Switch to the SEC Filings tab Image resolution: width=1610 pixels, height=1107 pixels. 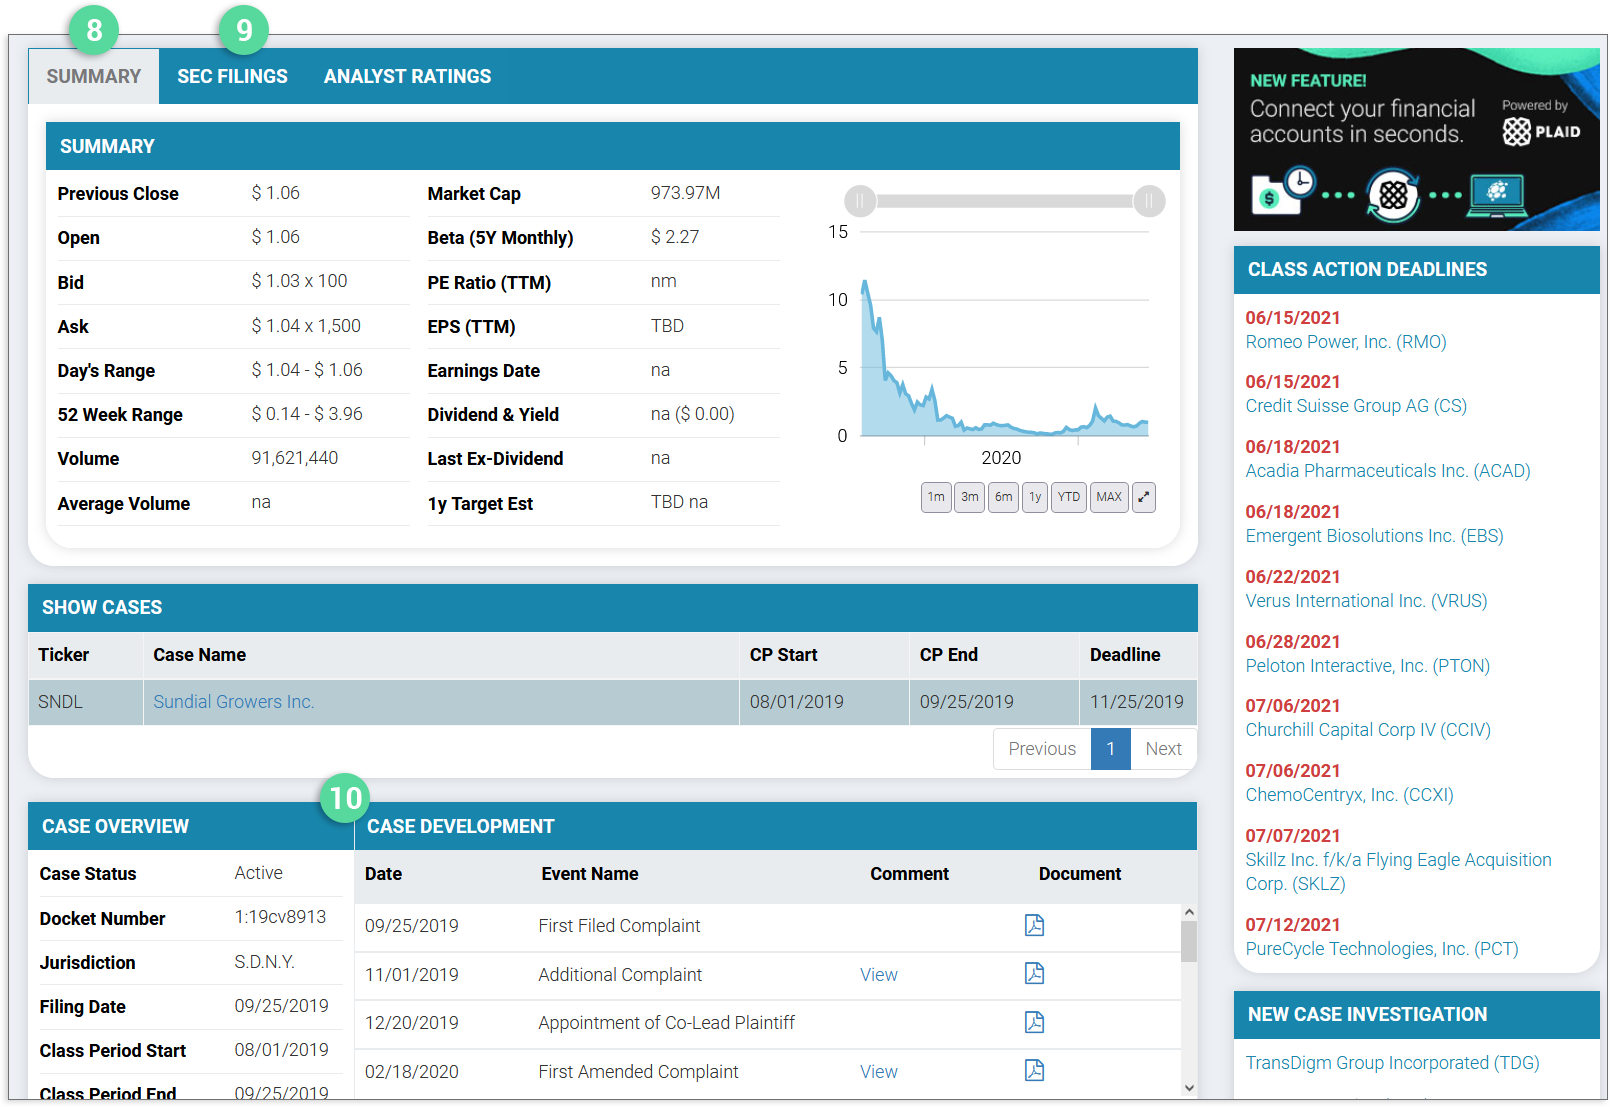232,77
